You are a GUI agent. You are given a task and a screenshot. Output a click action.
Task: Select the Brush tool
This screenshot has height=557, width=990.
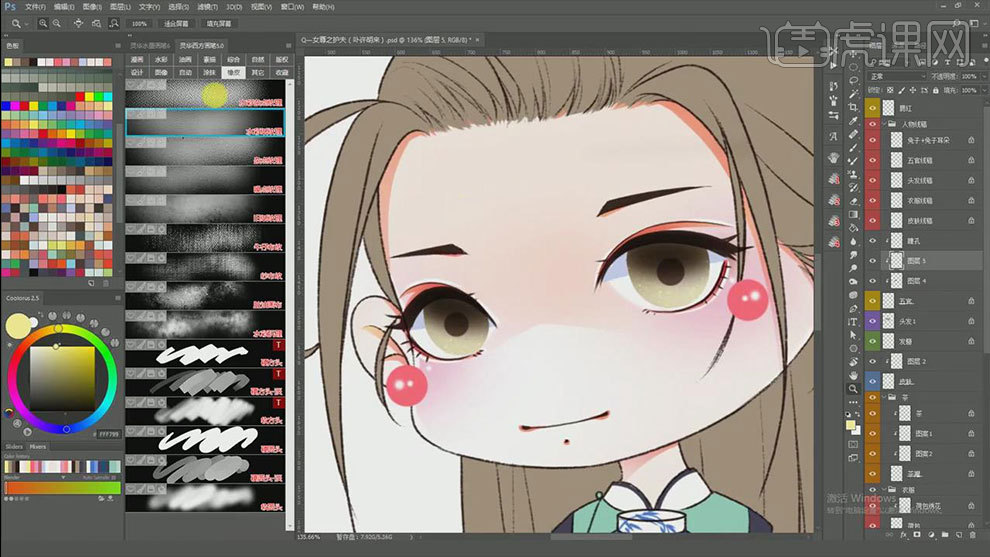point(854,147)
